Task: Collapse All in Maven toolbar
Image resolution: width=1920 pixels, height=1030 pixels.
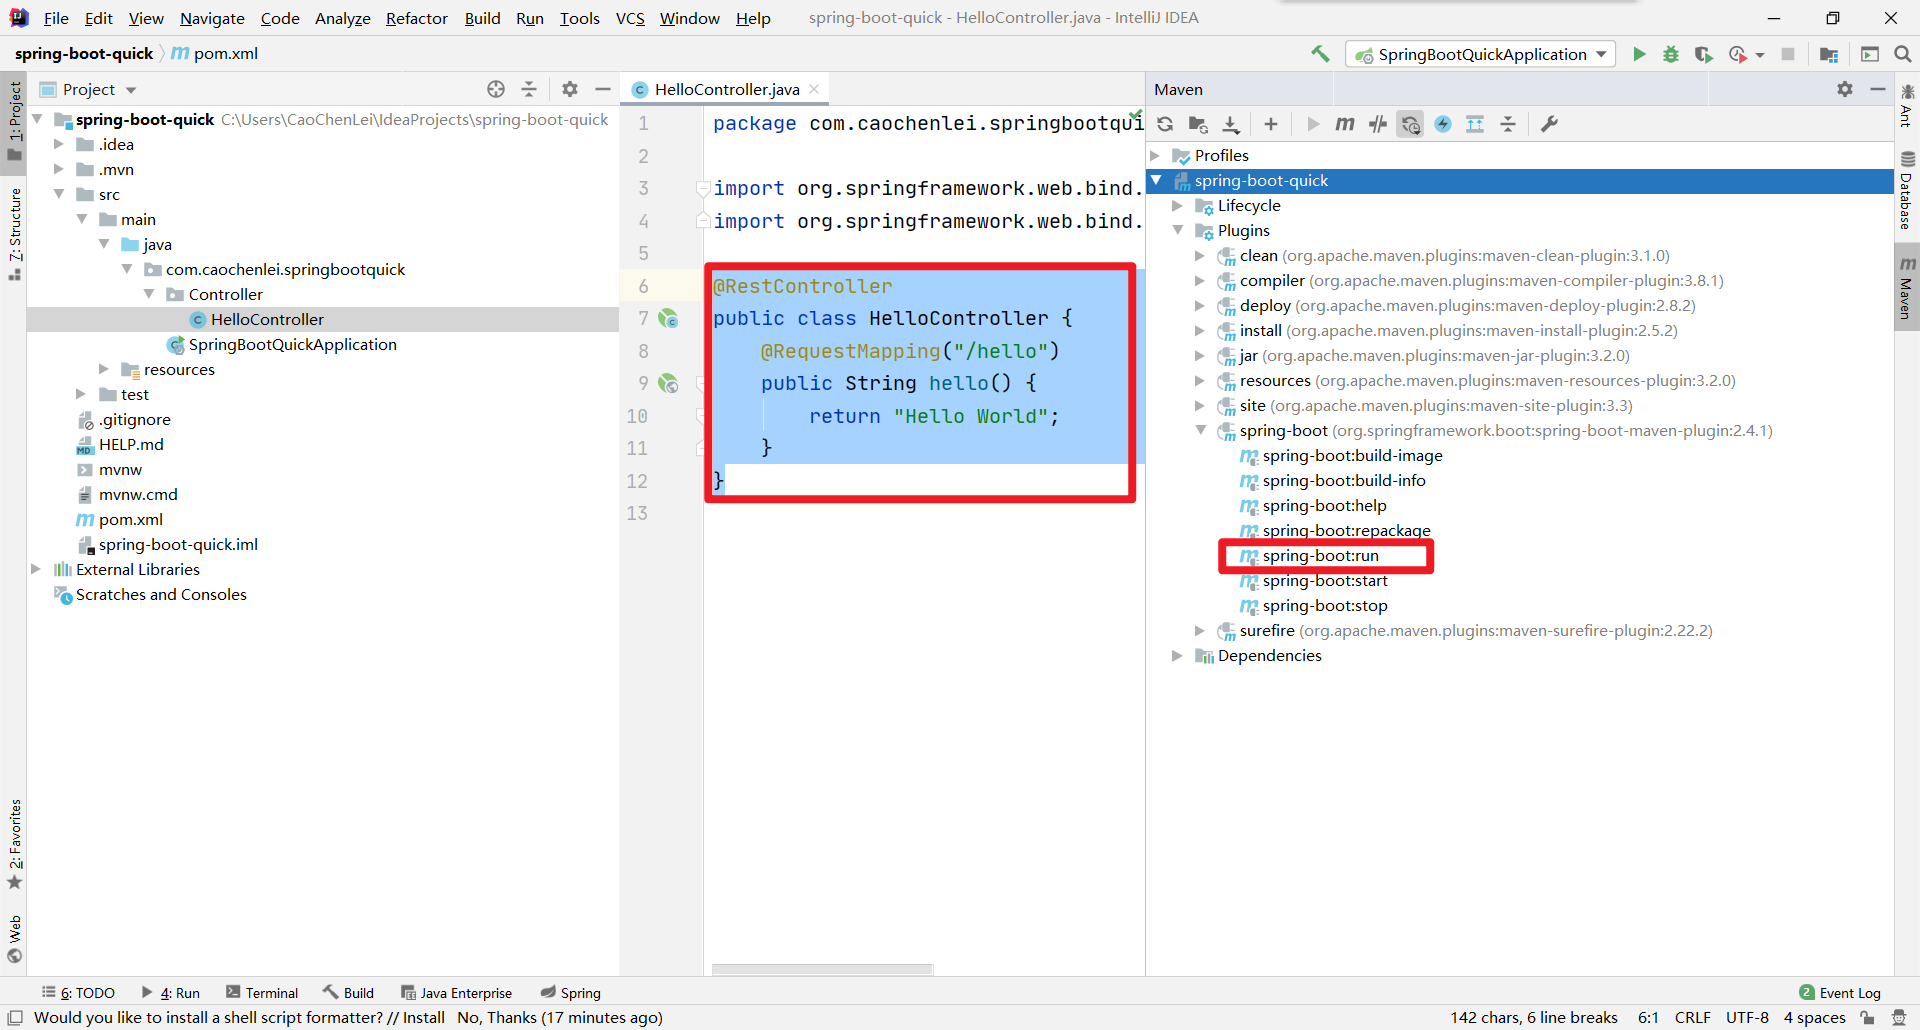Action: (1508, 124)
